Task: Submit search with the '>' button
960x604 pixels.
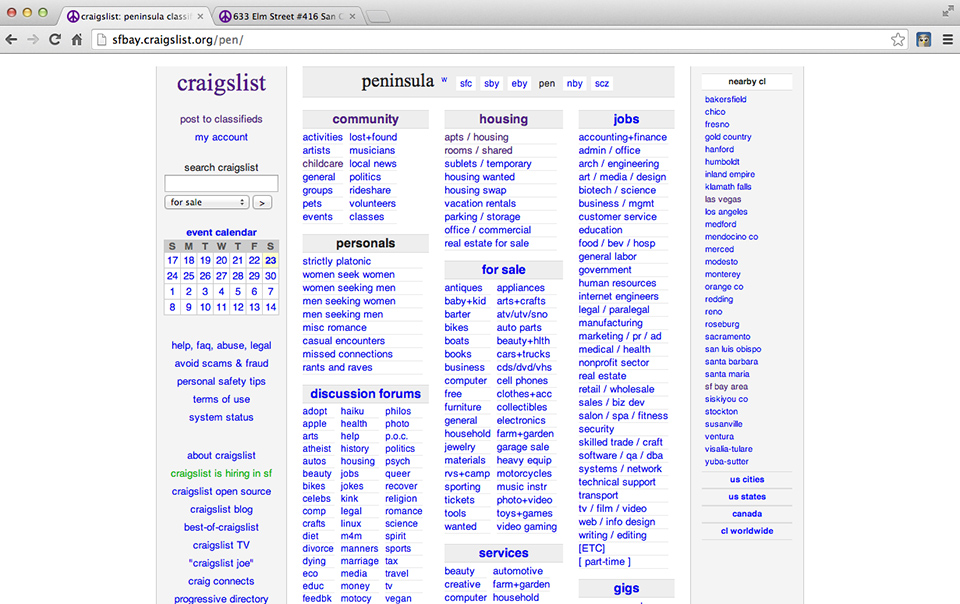Action: pyautogui.click(x=262, y=203)
